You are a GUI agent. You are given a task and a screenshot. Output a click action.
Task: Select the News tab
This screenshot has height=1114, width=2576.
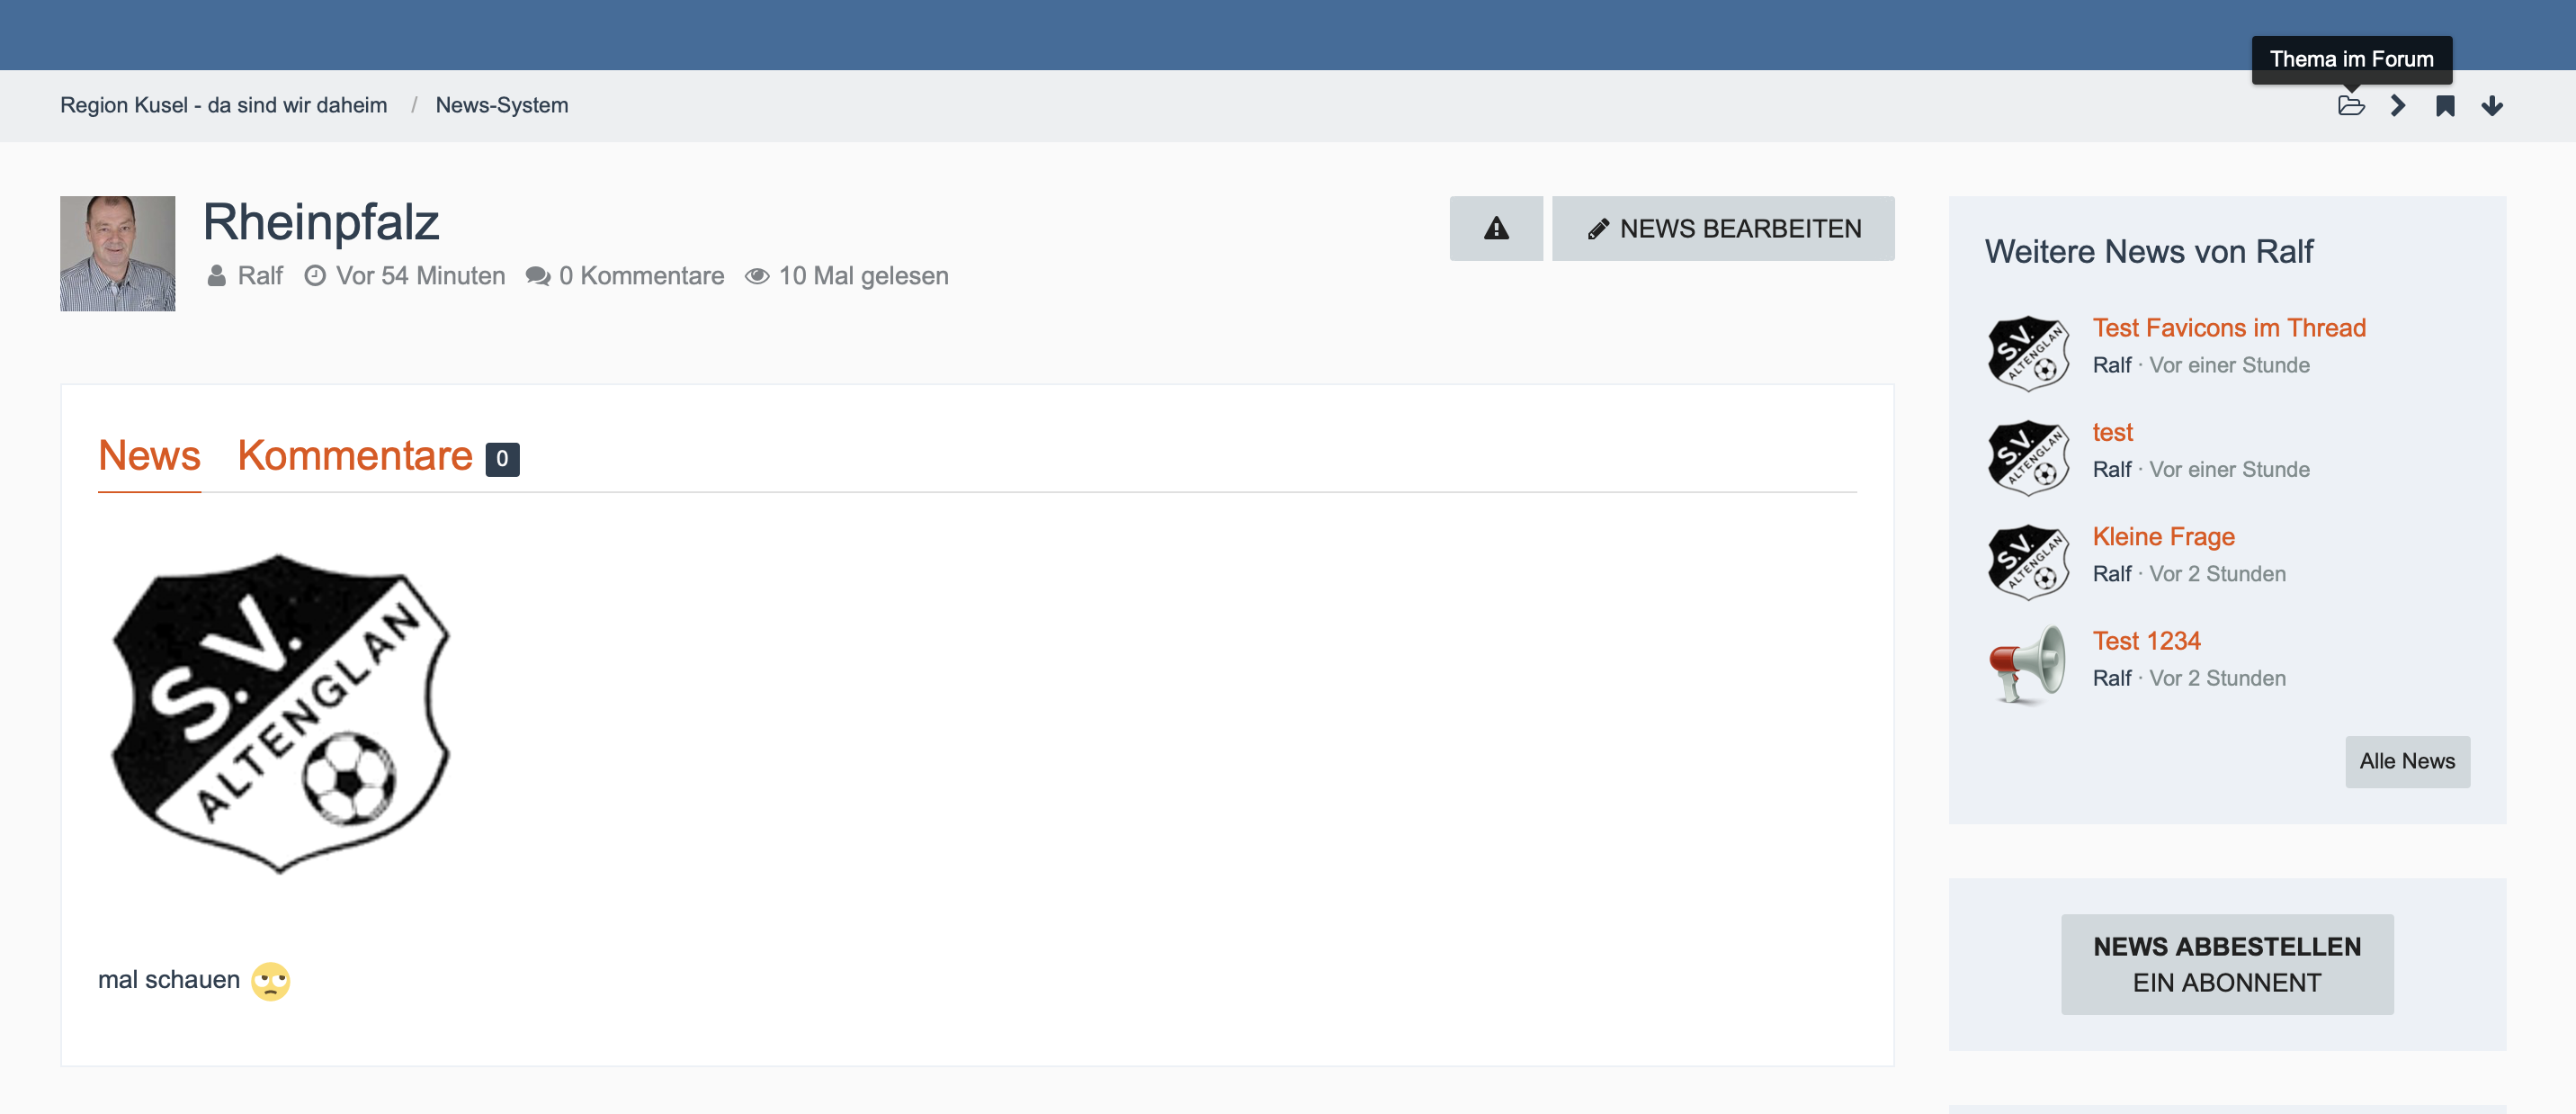click(x=149, y=456)
